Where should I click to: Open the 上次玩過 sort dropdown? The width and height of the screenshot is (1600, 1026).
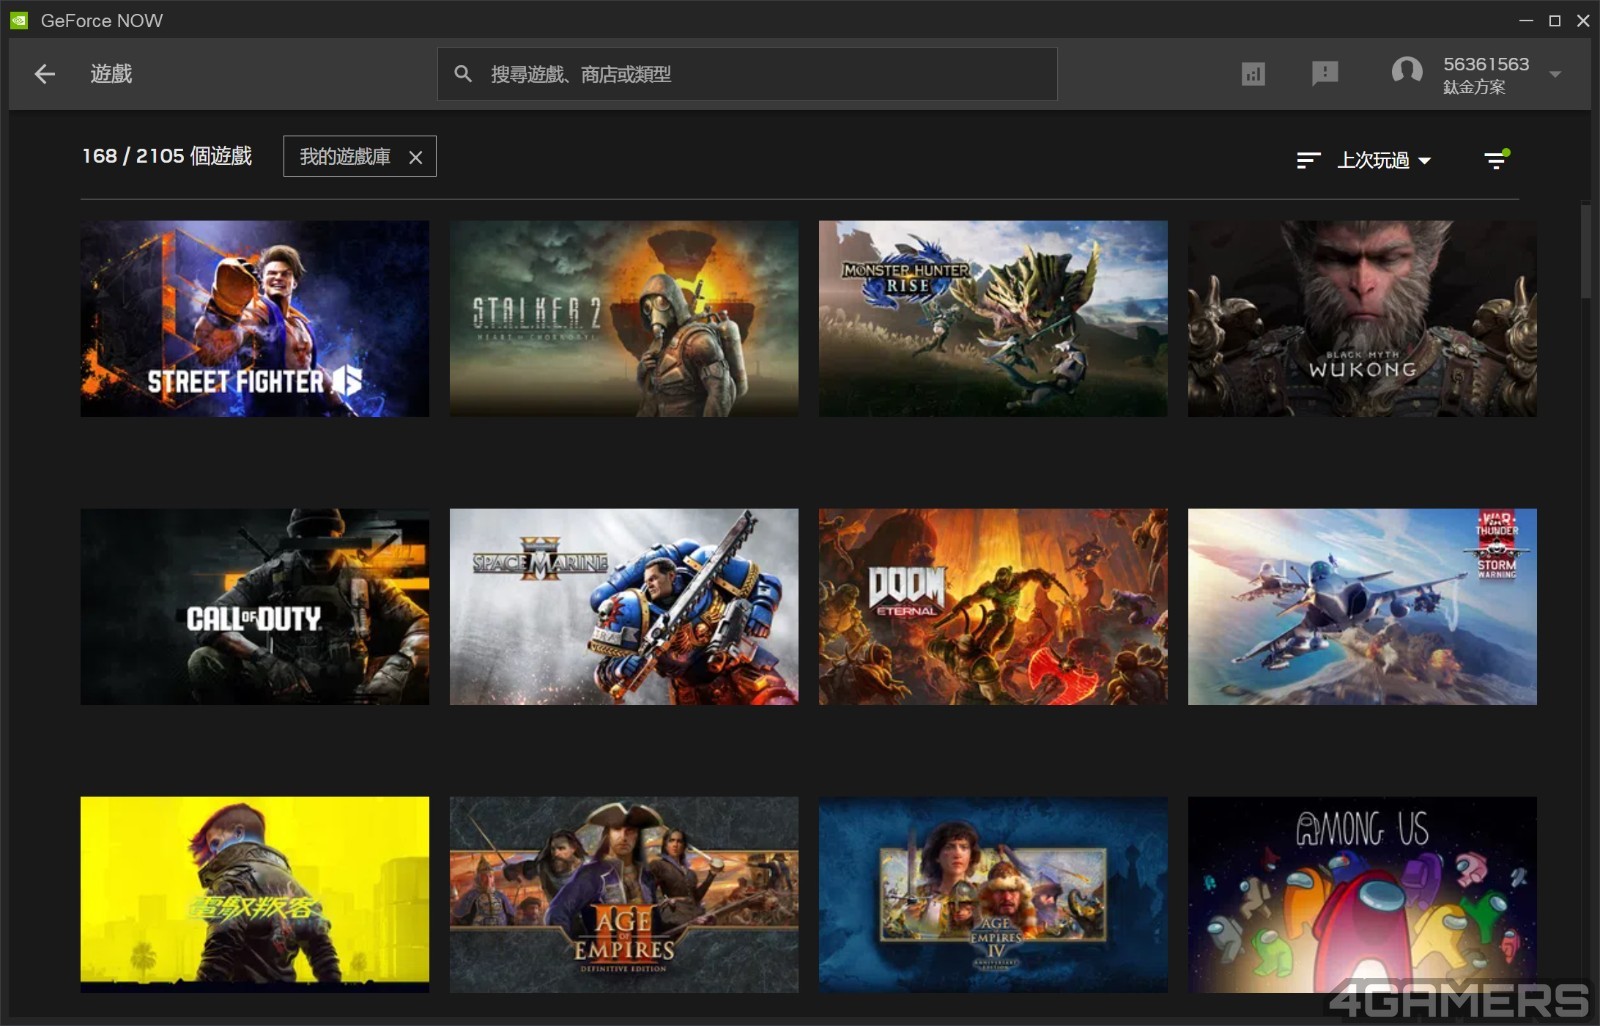(x=1384, y=160)
